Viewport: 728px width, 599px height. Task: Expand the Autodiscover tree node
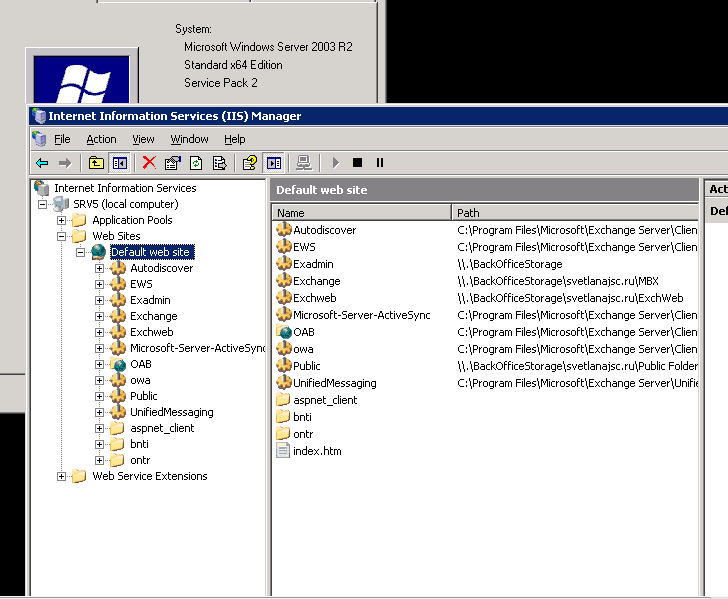pyautogui.click(x=99, y=268)
